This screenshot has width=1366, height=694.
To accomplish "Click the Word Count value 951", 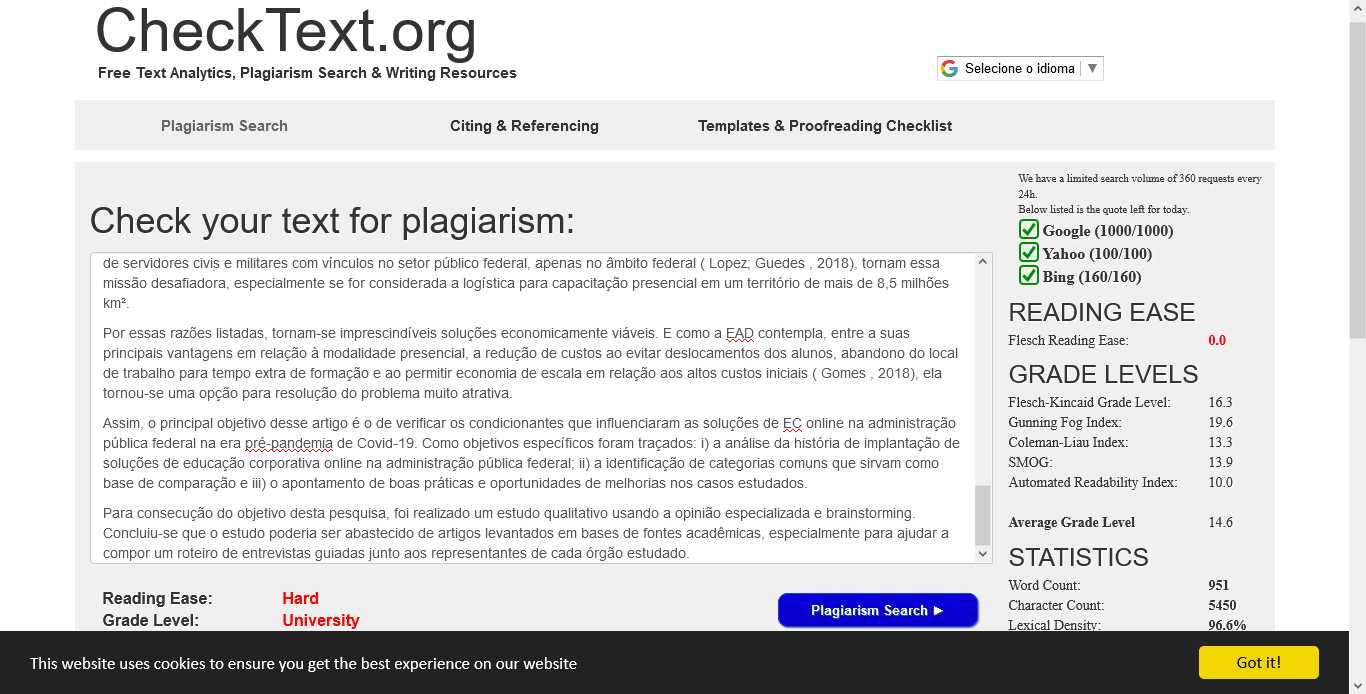I will (x=1218, y=585).
